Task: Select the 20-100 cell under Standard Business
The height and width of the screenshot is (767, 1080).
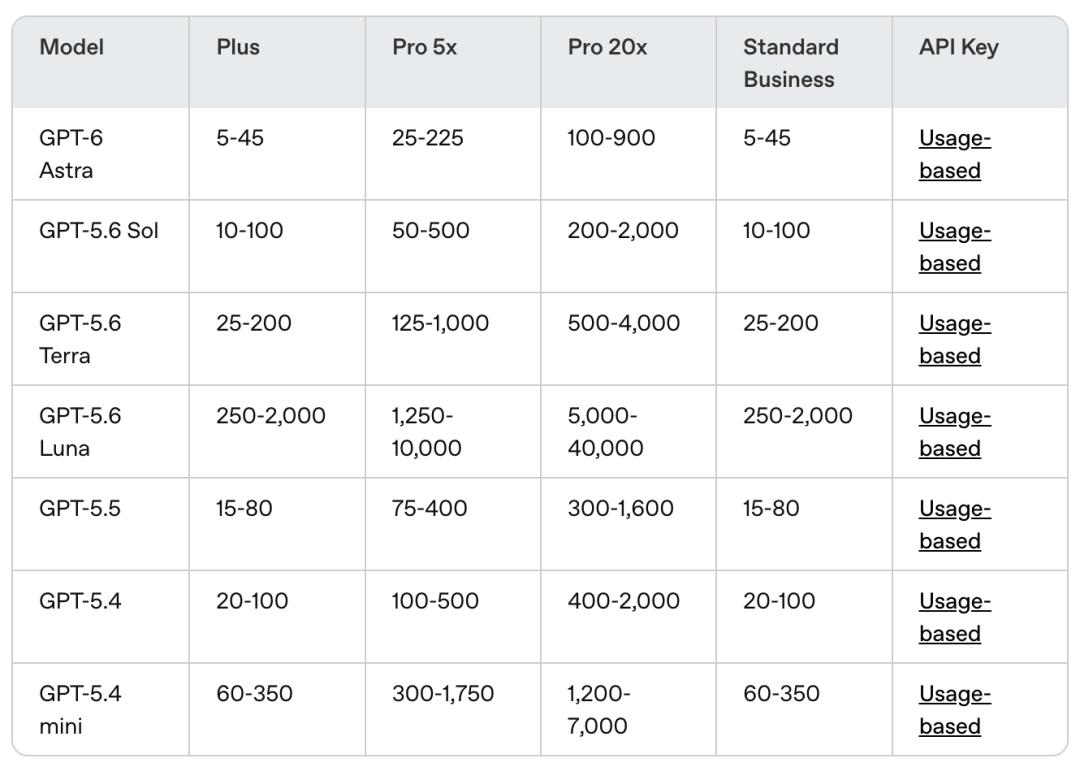Action: tap(804, 617)
